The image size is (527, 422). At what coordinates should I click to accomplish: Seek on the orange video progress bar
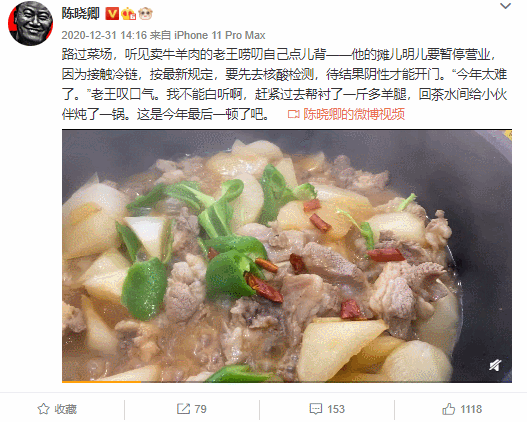tap(287, 382)
